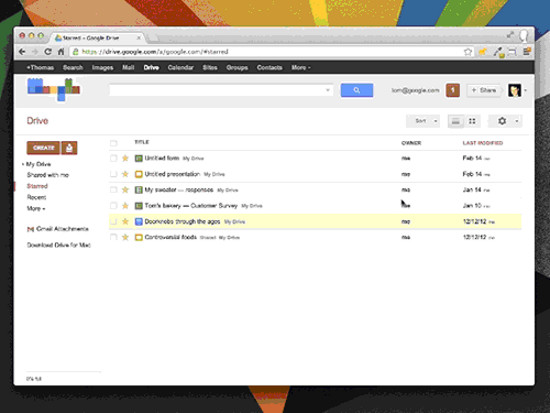Check the box for Doorknobs through the ages

click(x=113, y=221)
